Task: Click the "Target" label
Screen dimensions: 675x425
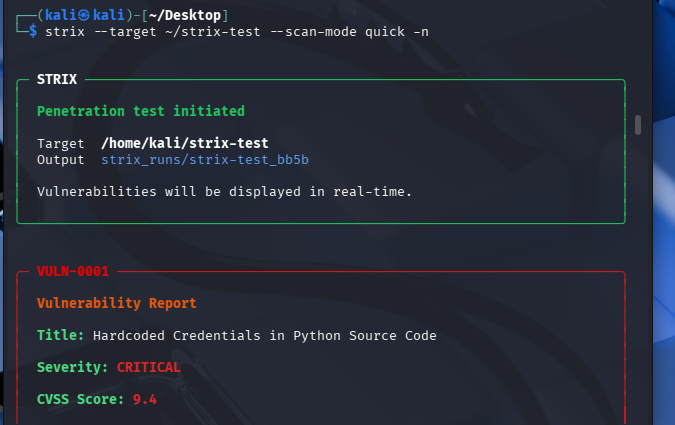Action: click(61, 143)
